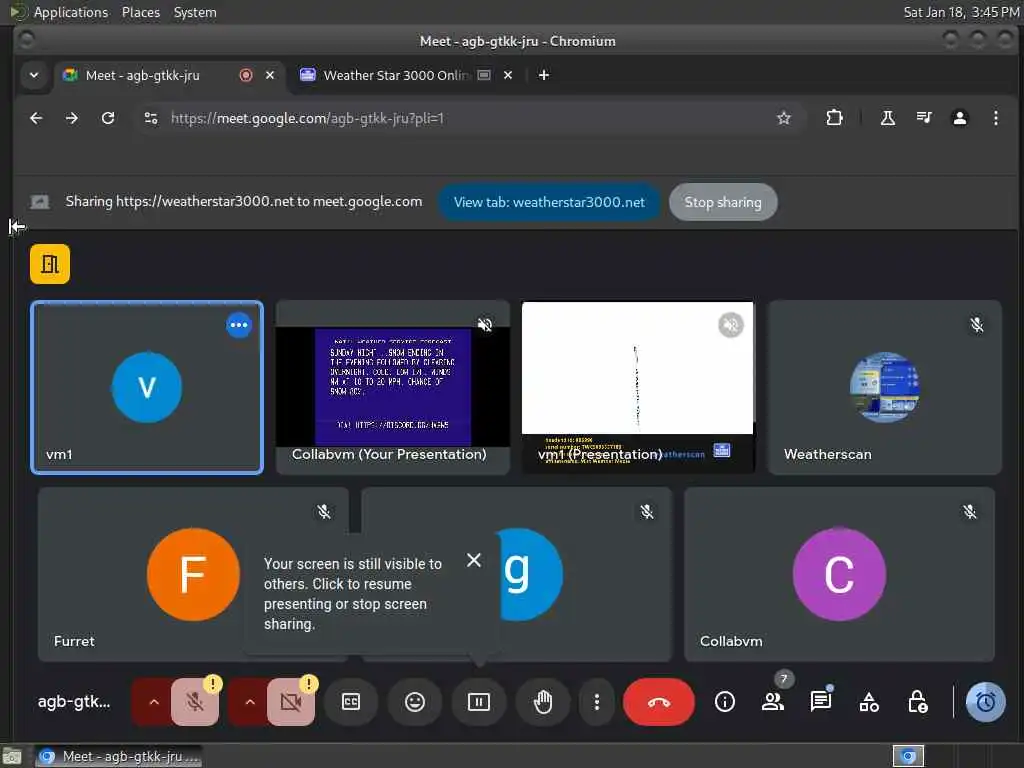Select Collabvm (Your Presentation) tile
Screen dimensions: 1024x768
coord(392,387)
